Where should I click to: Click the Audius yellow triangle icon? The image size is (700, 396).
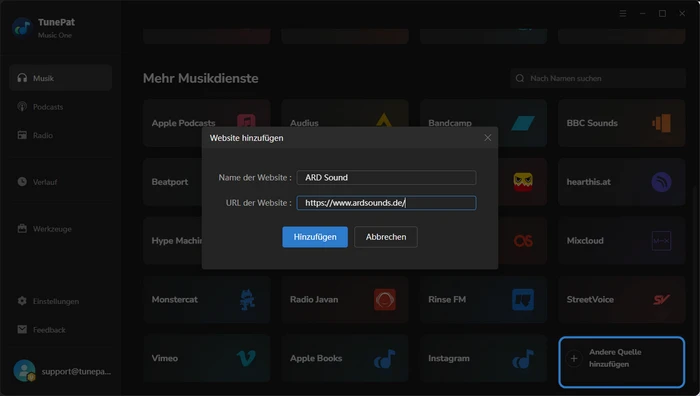(383, 121)
